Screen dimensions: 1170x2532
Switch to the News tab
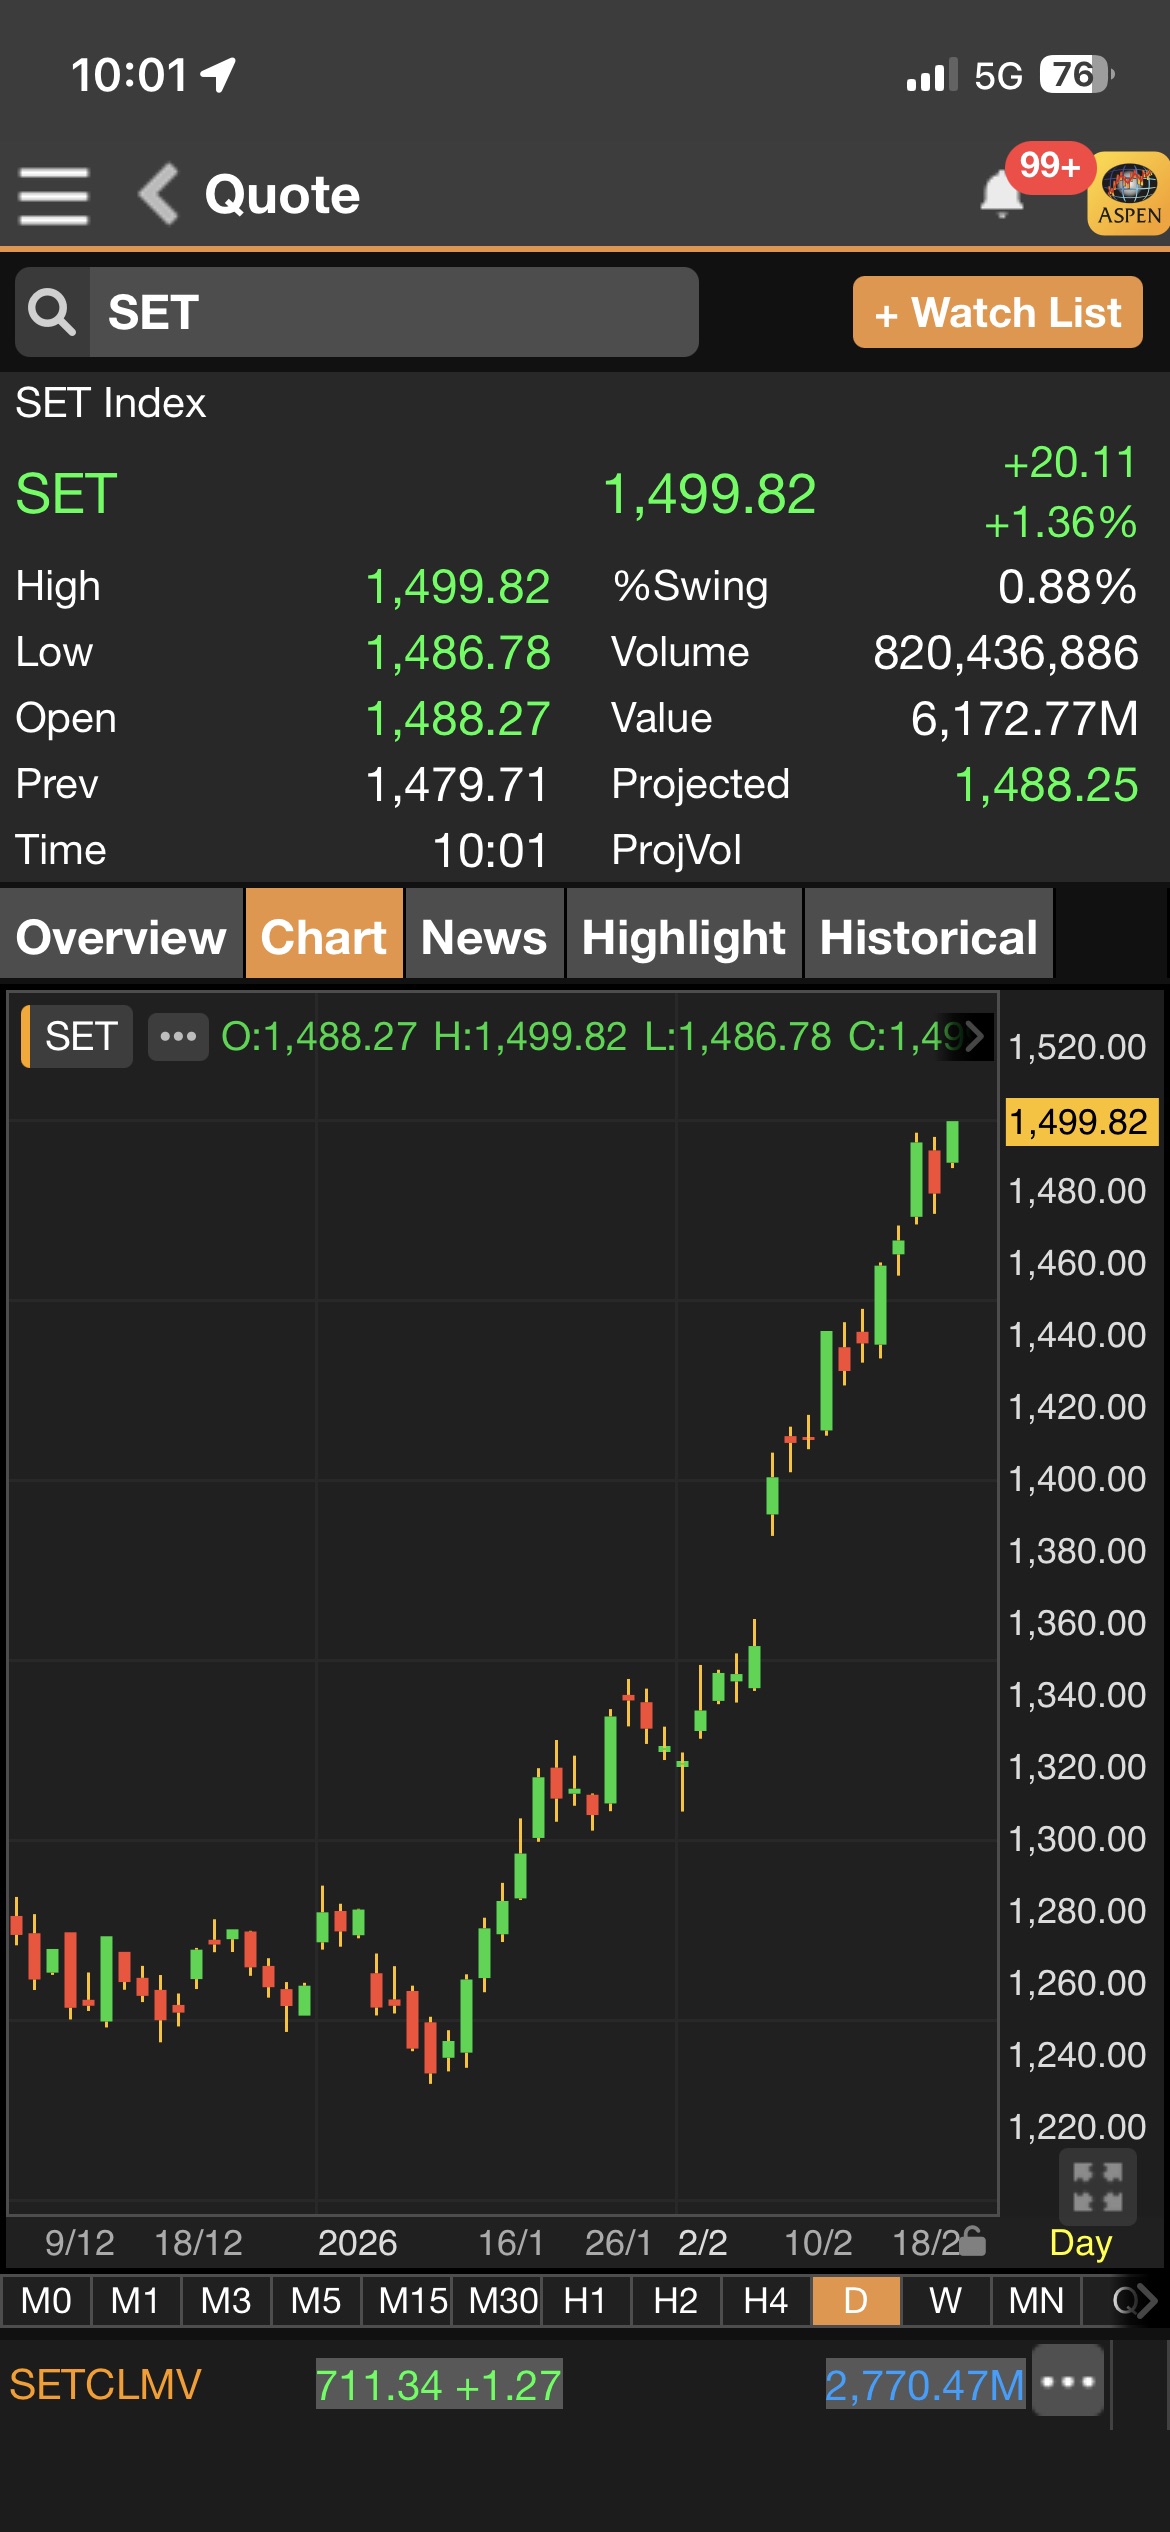point(484,936)
